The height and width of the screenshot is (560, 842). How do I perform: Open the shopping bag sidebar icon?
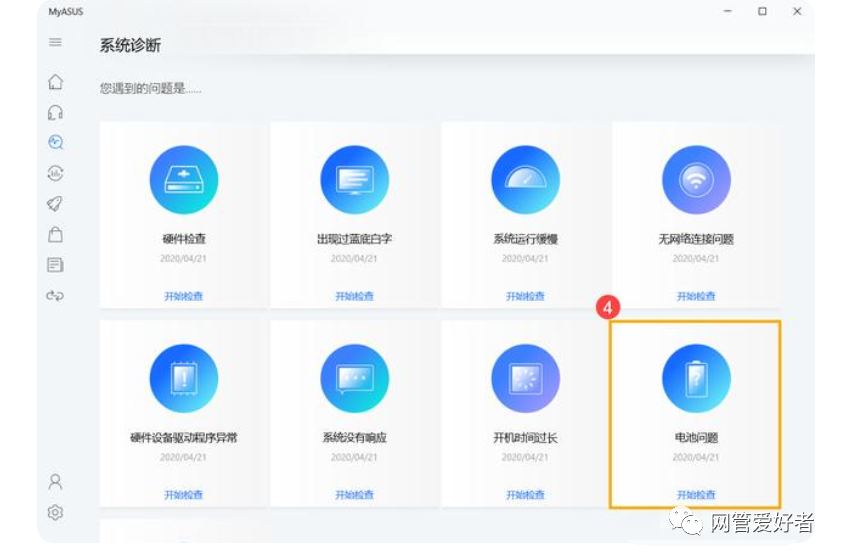pos(55,234)
